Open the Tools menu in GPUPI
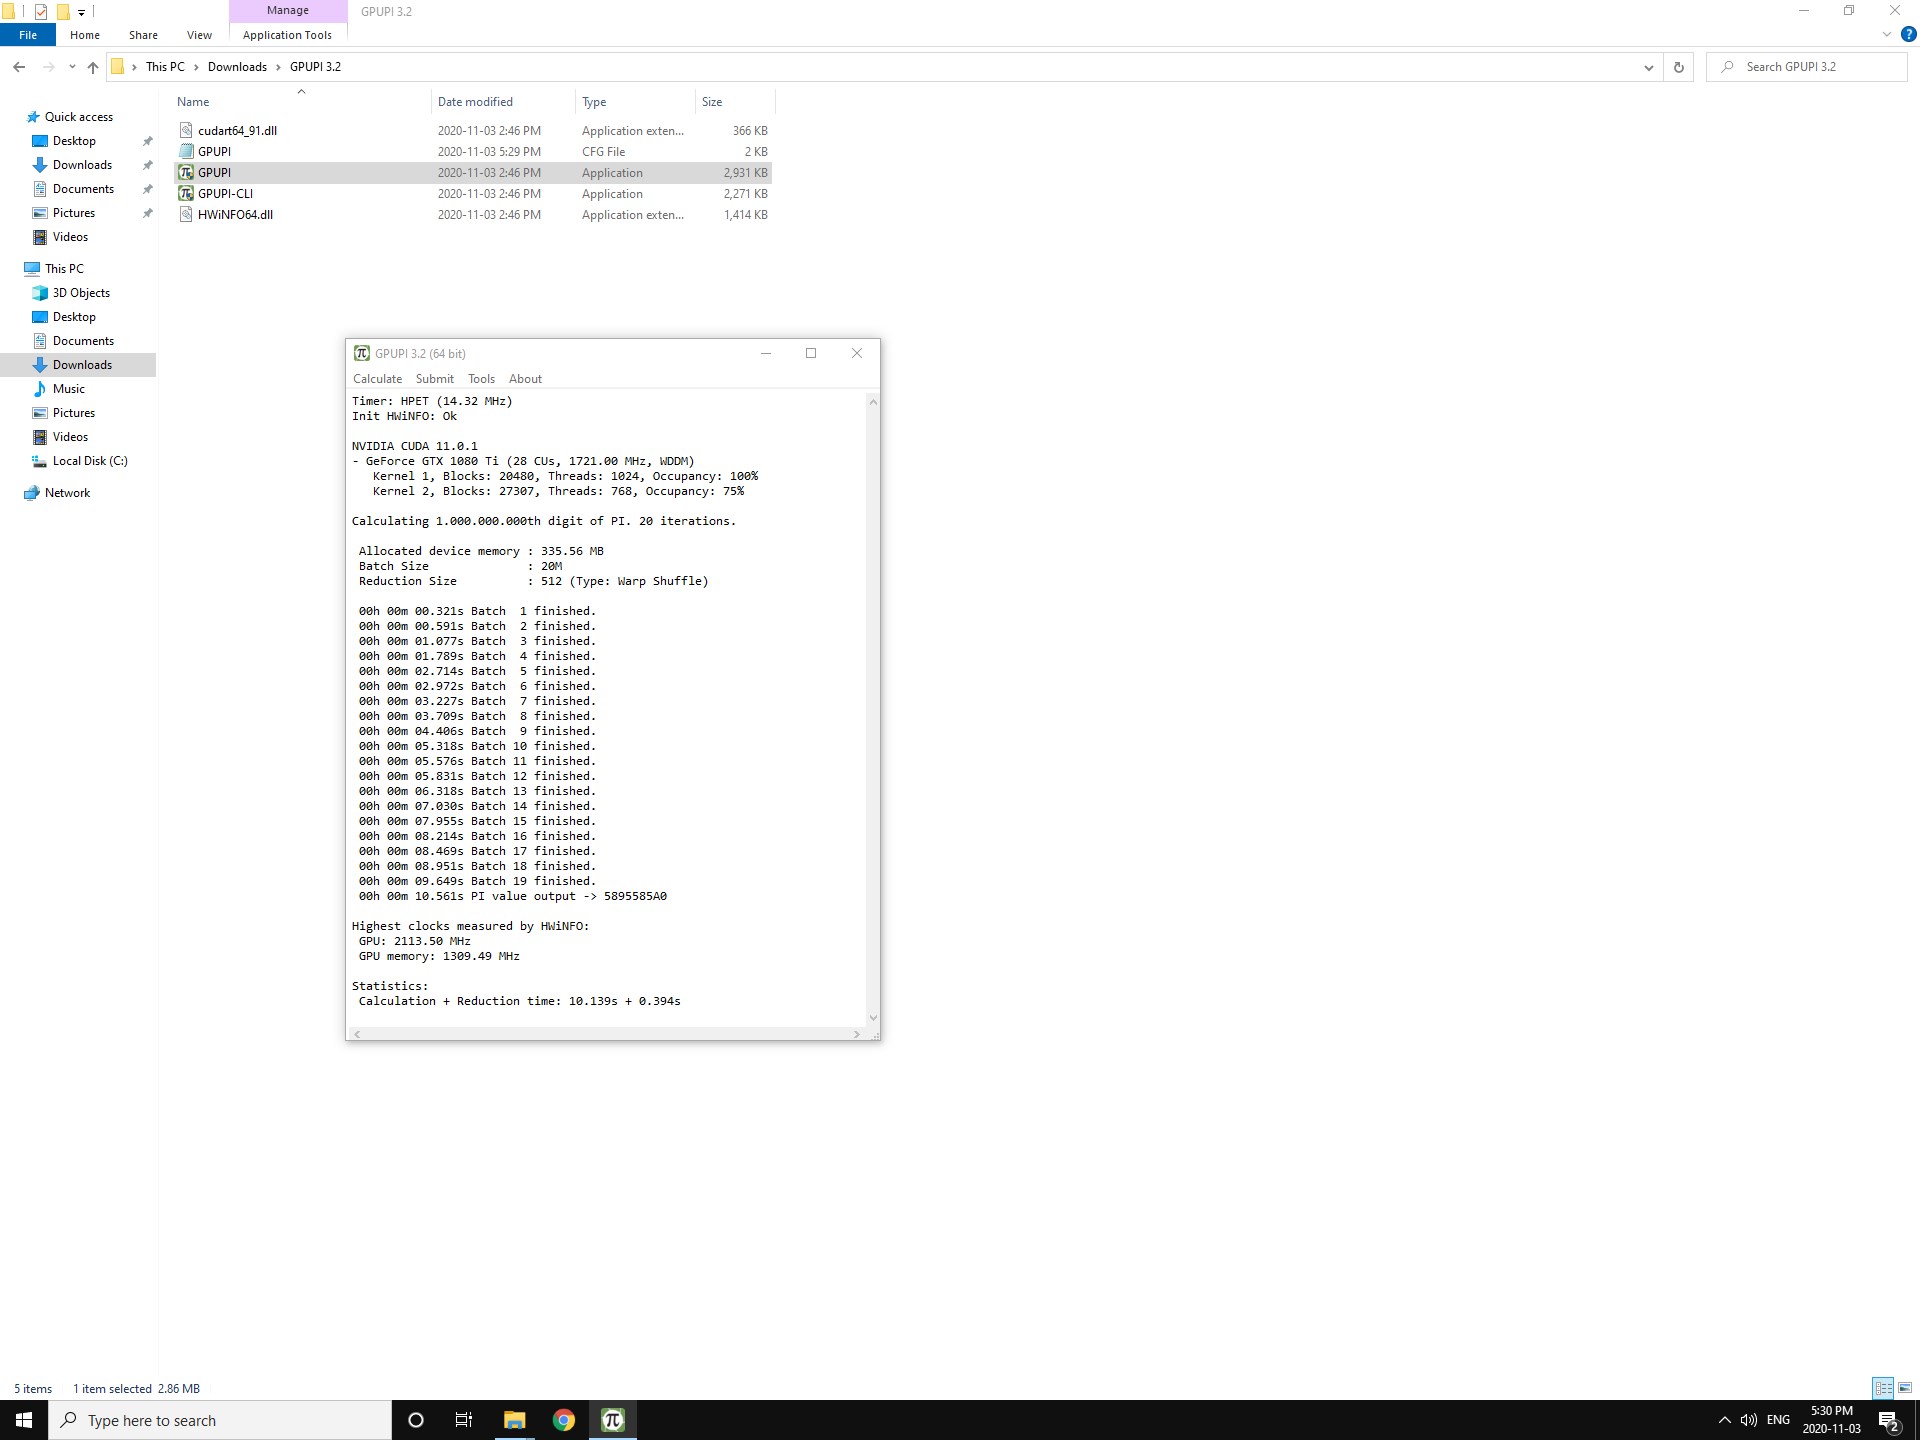The image size is (1920, 1440). (x=481, y=379)
